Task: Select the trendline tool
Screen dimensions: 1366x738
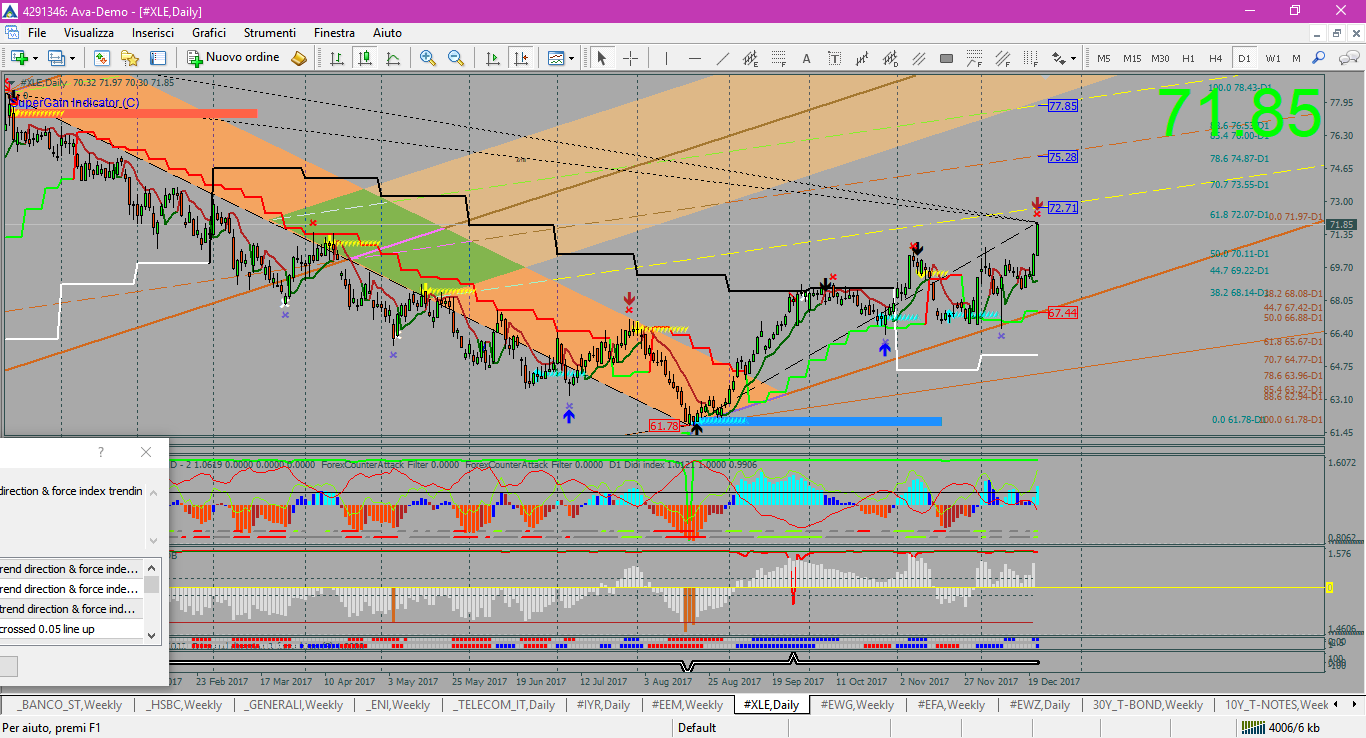Action: click(x=722, y=58)
